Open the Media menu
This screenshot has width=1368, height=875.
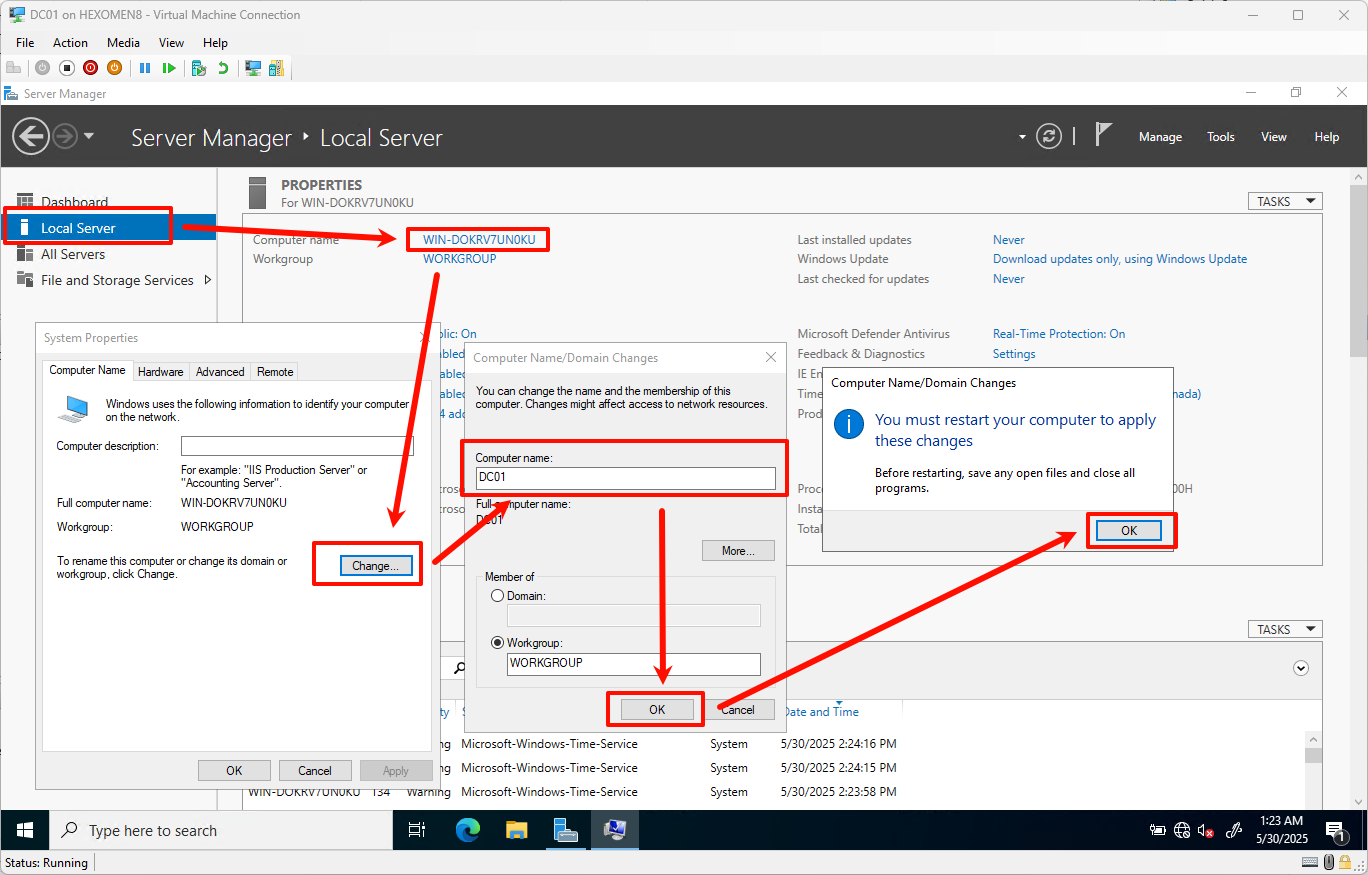click(123, 43)
